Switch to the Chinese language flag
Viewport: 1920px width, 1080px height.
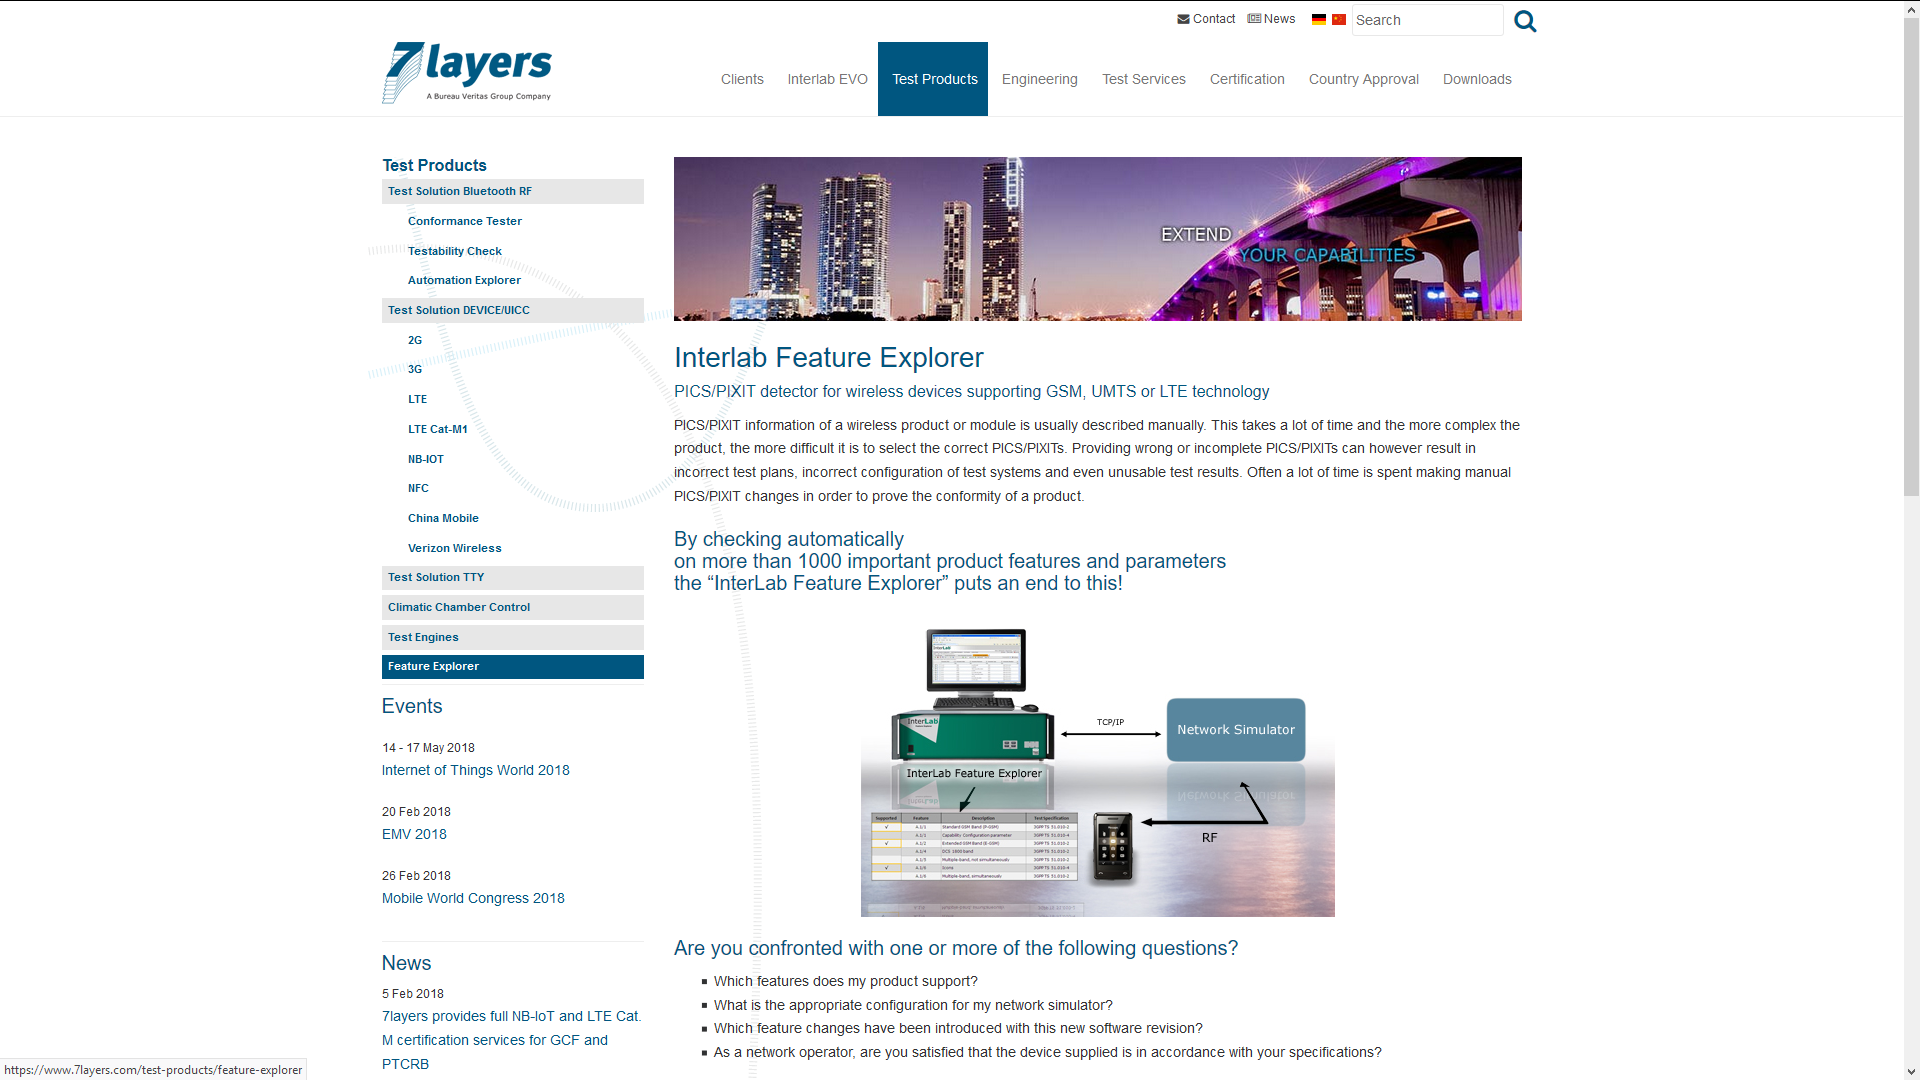point(1339,19)
